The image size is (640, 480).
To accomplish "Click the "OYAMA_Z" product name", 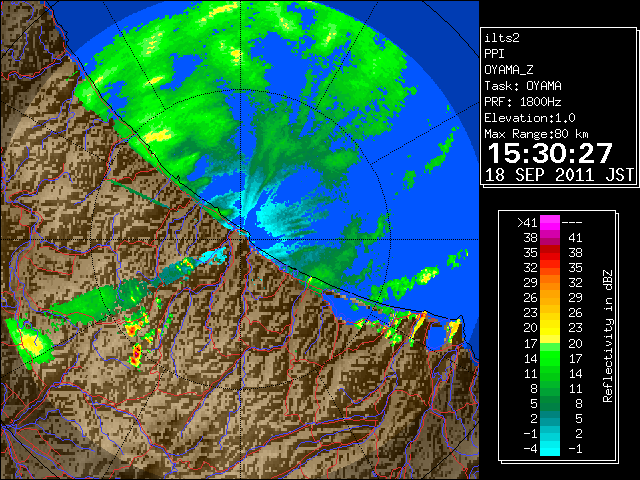I will tap(509, 70).
